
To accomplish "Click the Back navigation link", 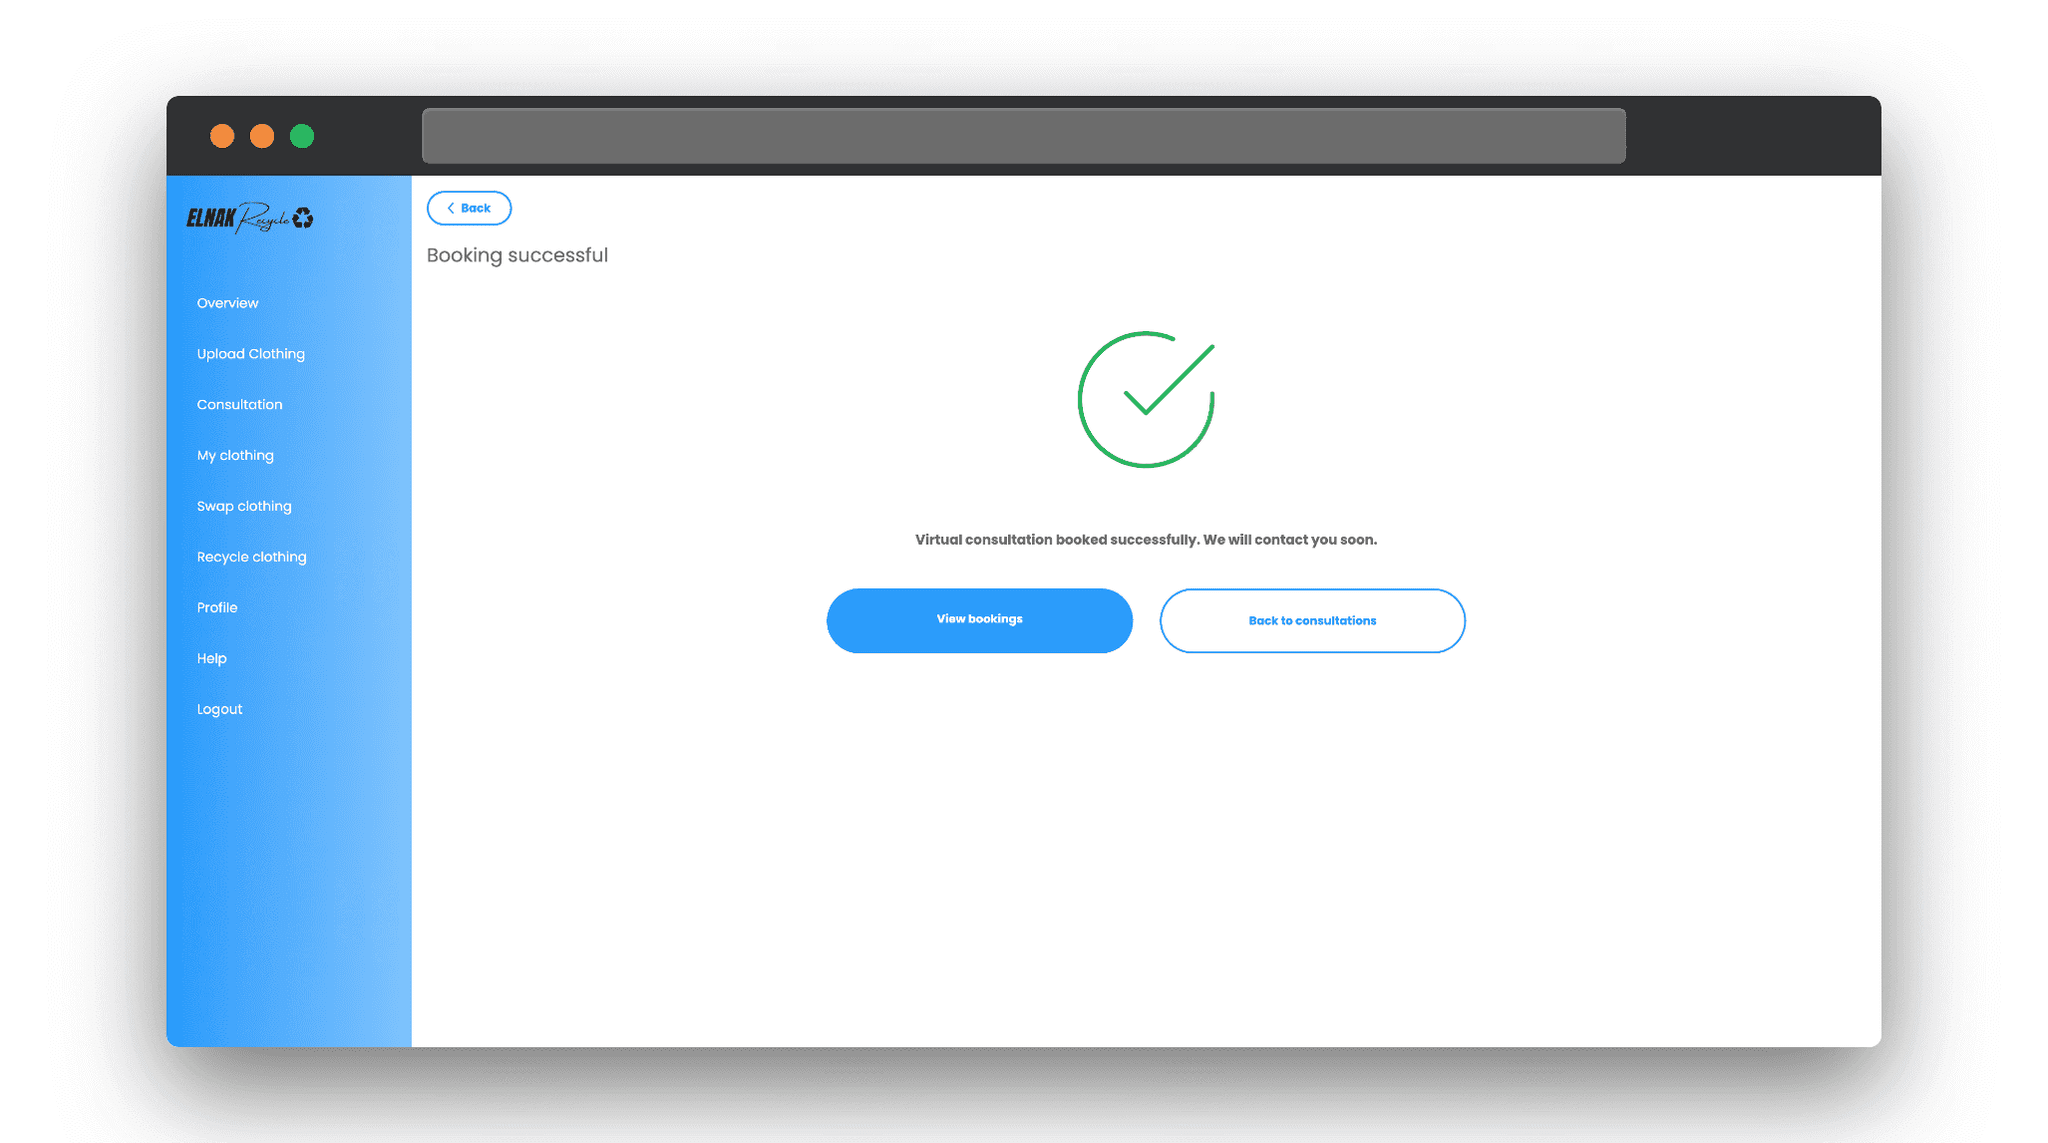I will [x=468, y=207].
